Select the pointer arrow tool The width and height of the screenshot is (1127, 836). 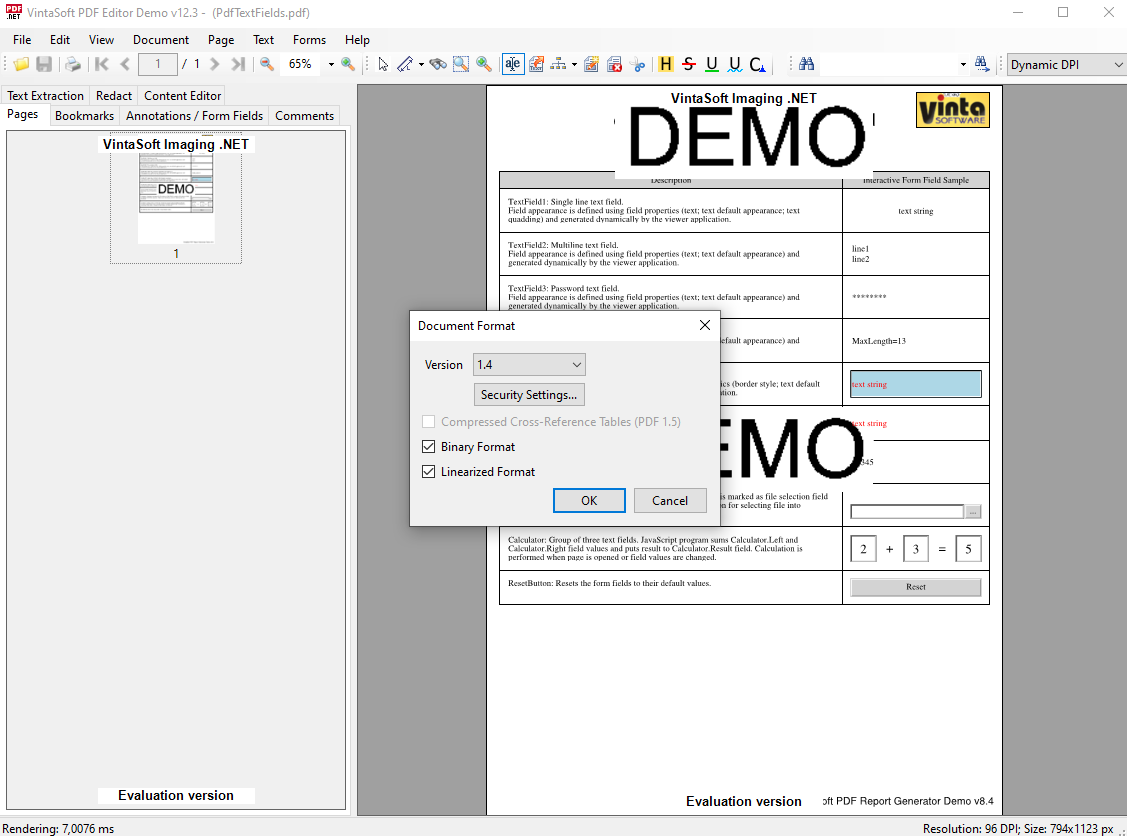point(383,64)
